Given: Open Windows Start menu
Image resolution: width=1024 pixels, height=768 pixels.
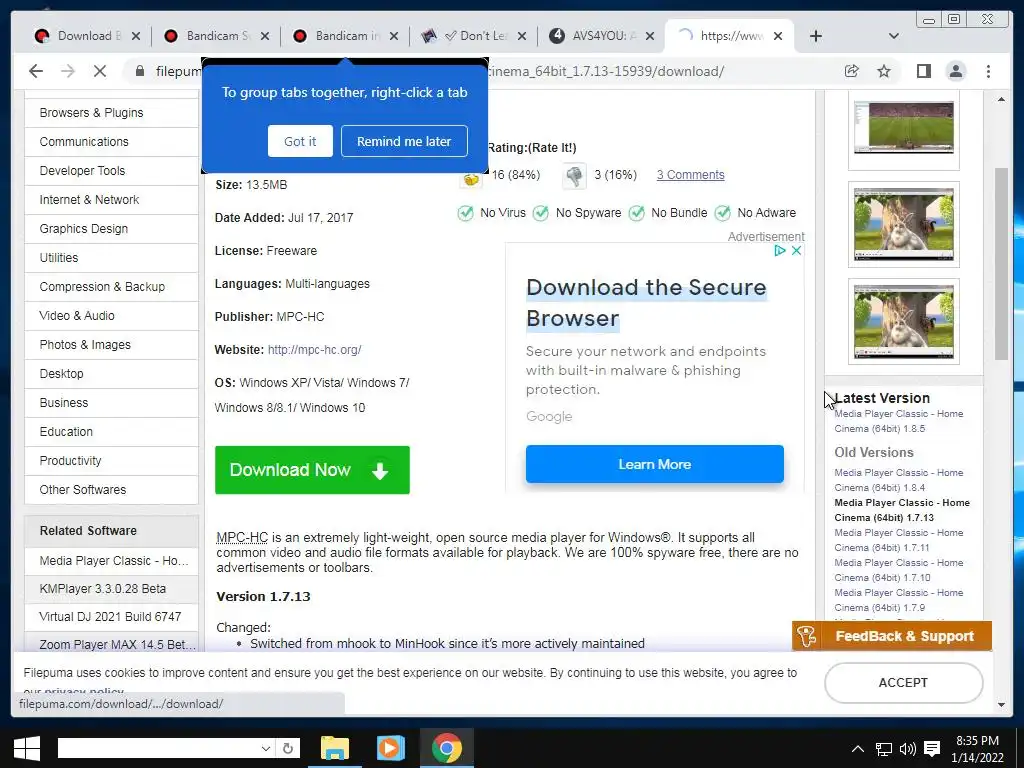Looking at the screenshot, I should coord(27,748).
